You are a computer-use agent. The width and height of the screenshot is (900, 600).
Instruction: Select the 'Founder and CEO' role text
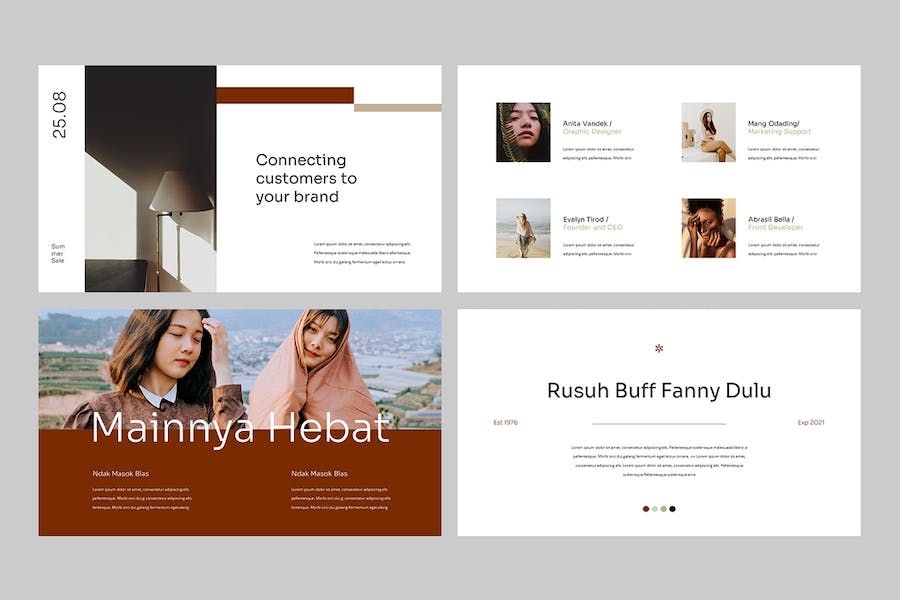pos(592,227)
